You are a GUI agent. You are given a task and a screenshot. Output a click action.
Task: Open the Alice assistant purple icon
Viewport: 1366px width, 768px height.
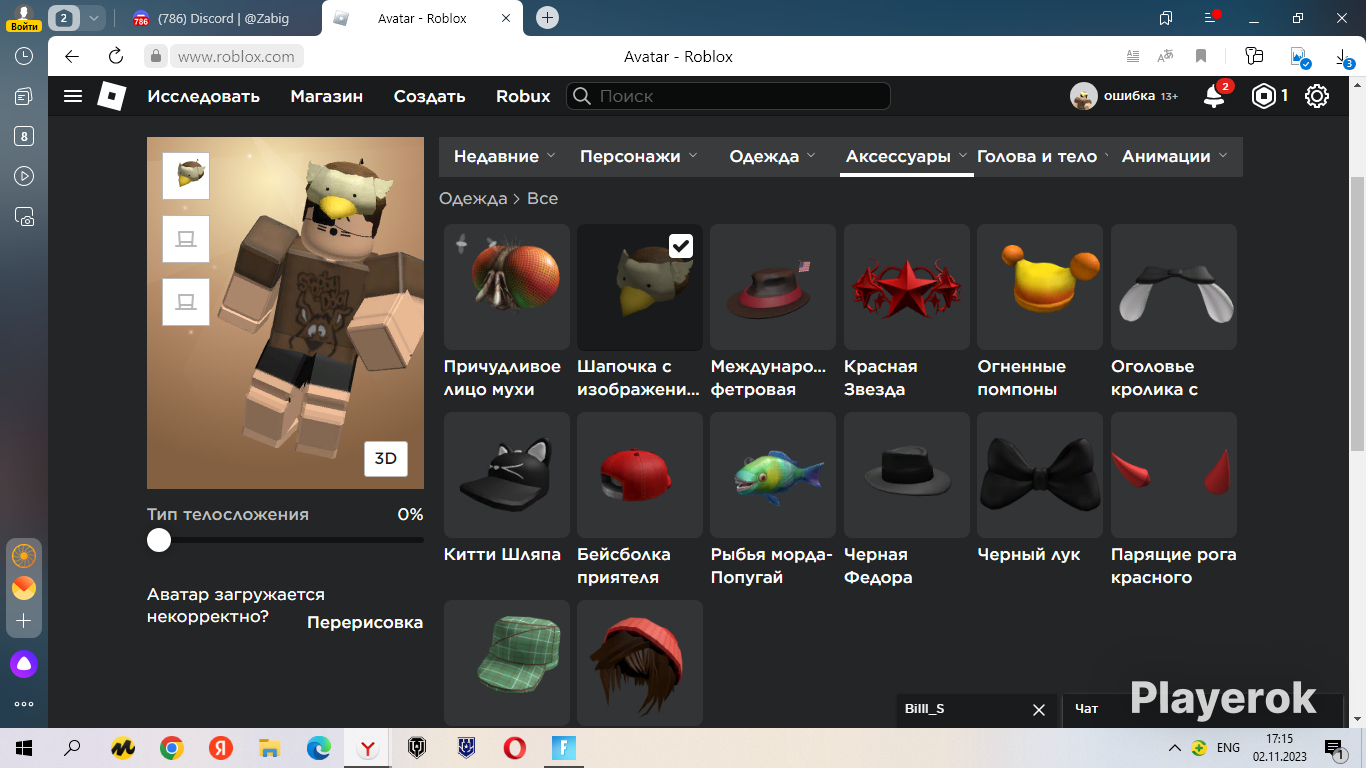tap(24, 663)
